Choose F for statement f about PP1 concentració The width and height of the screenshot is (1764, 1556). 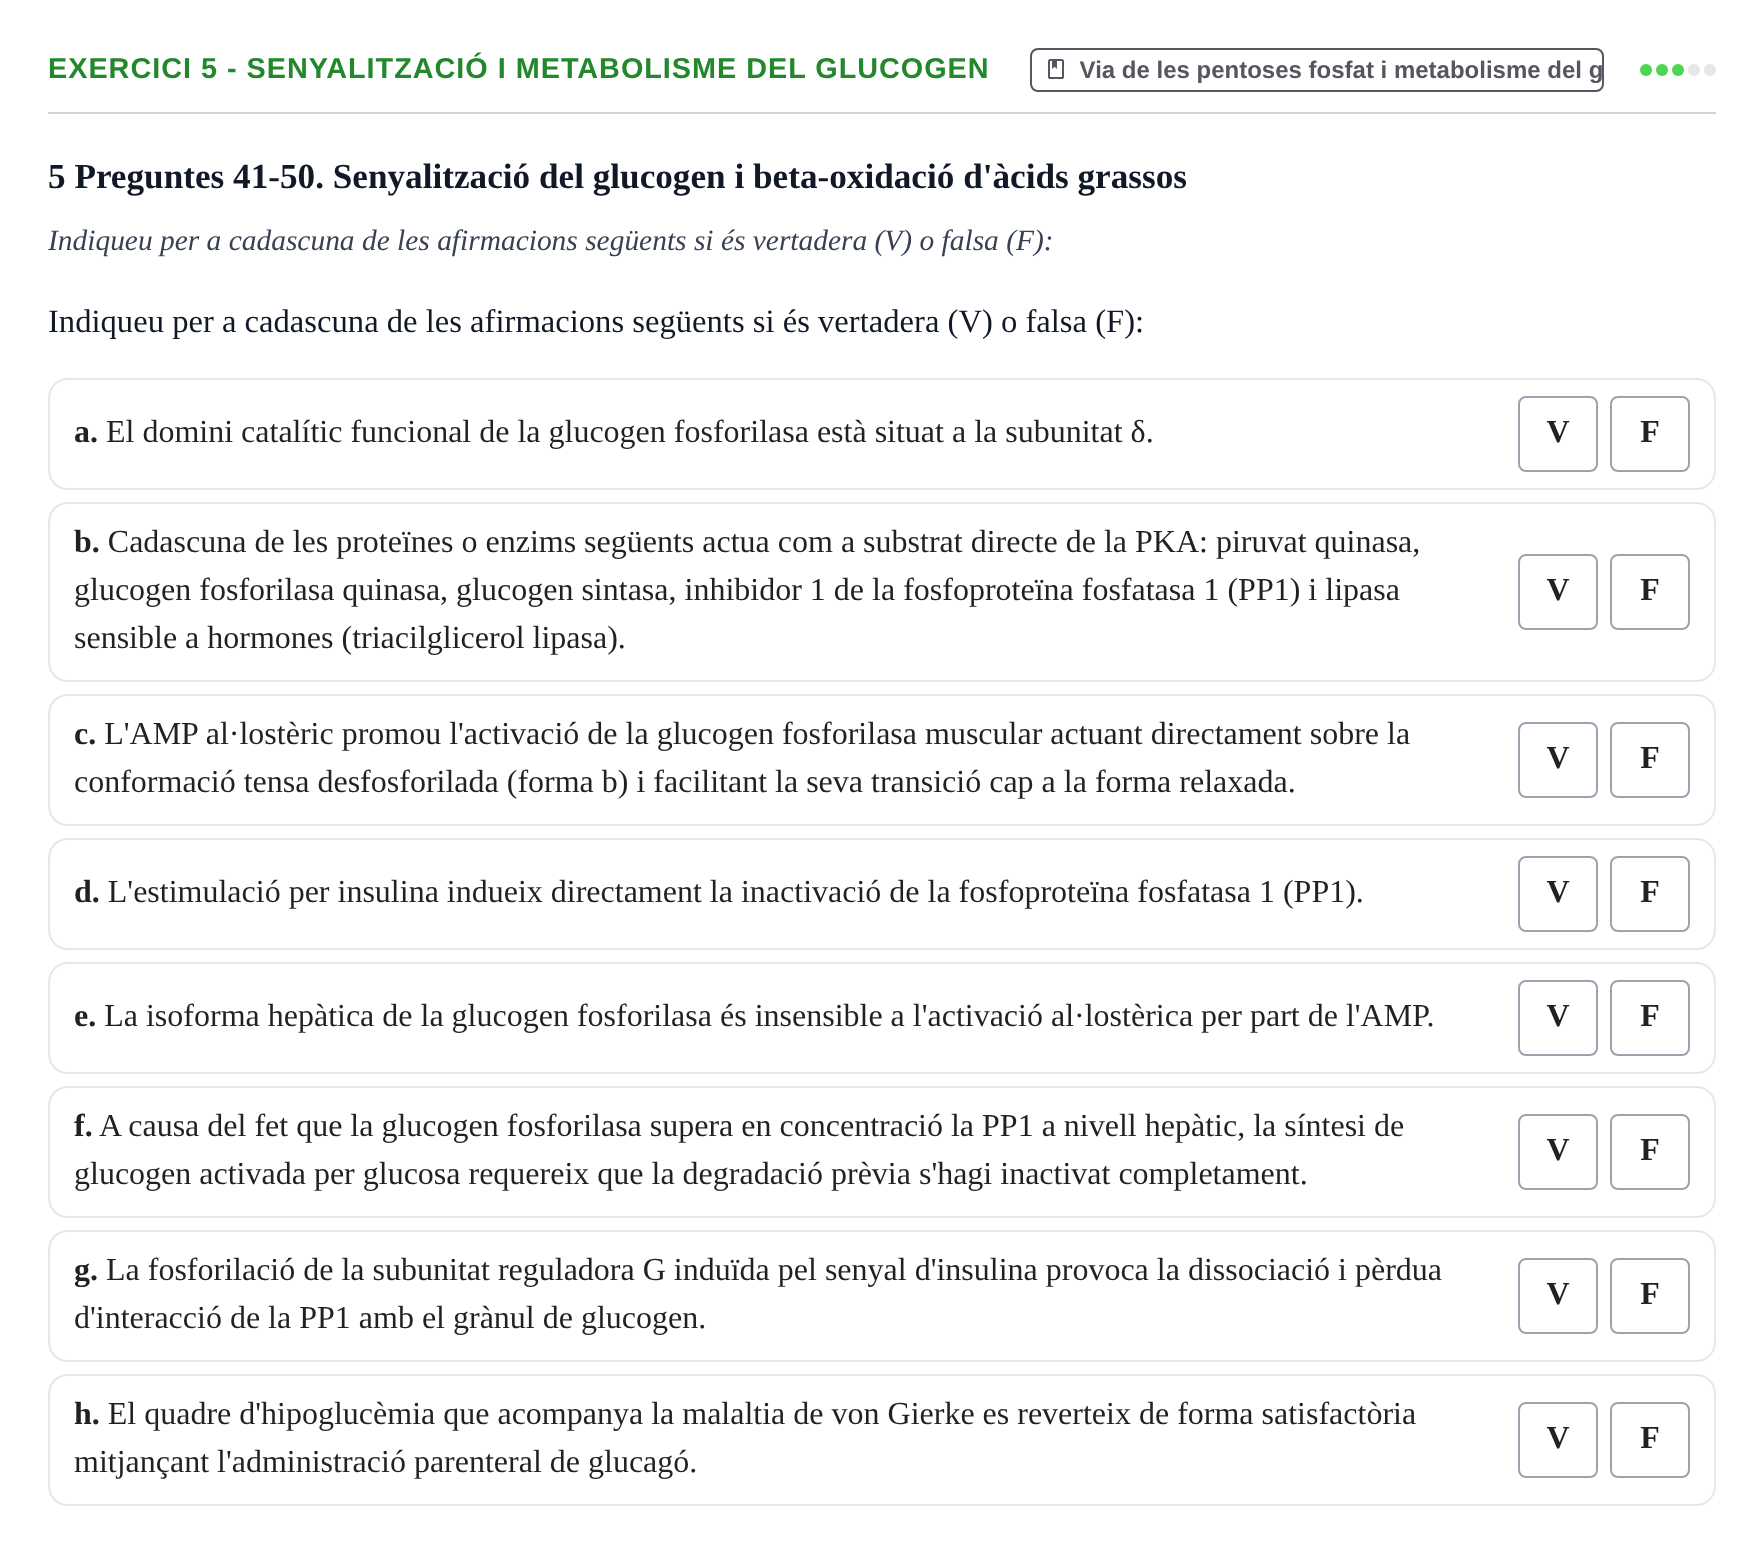pos(1649,1152)
